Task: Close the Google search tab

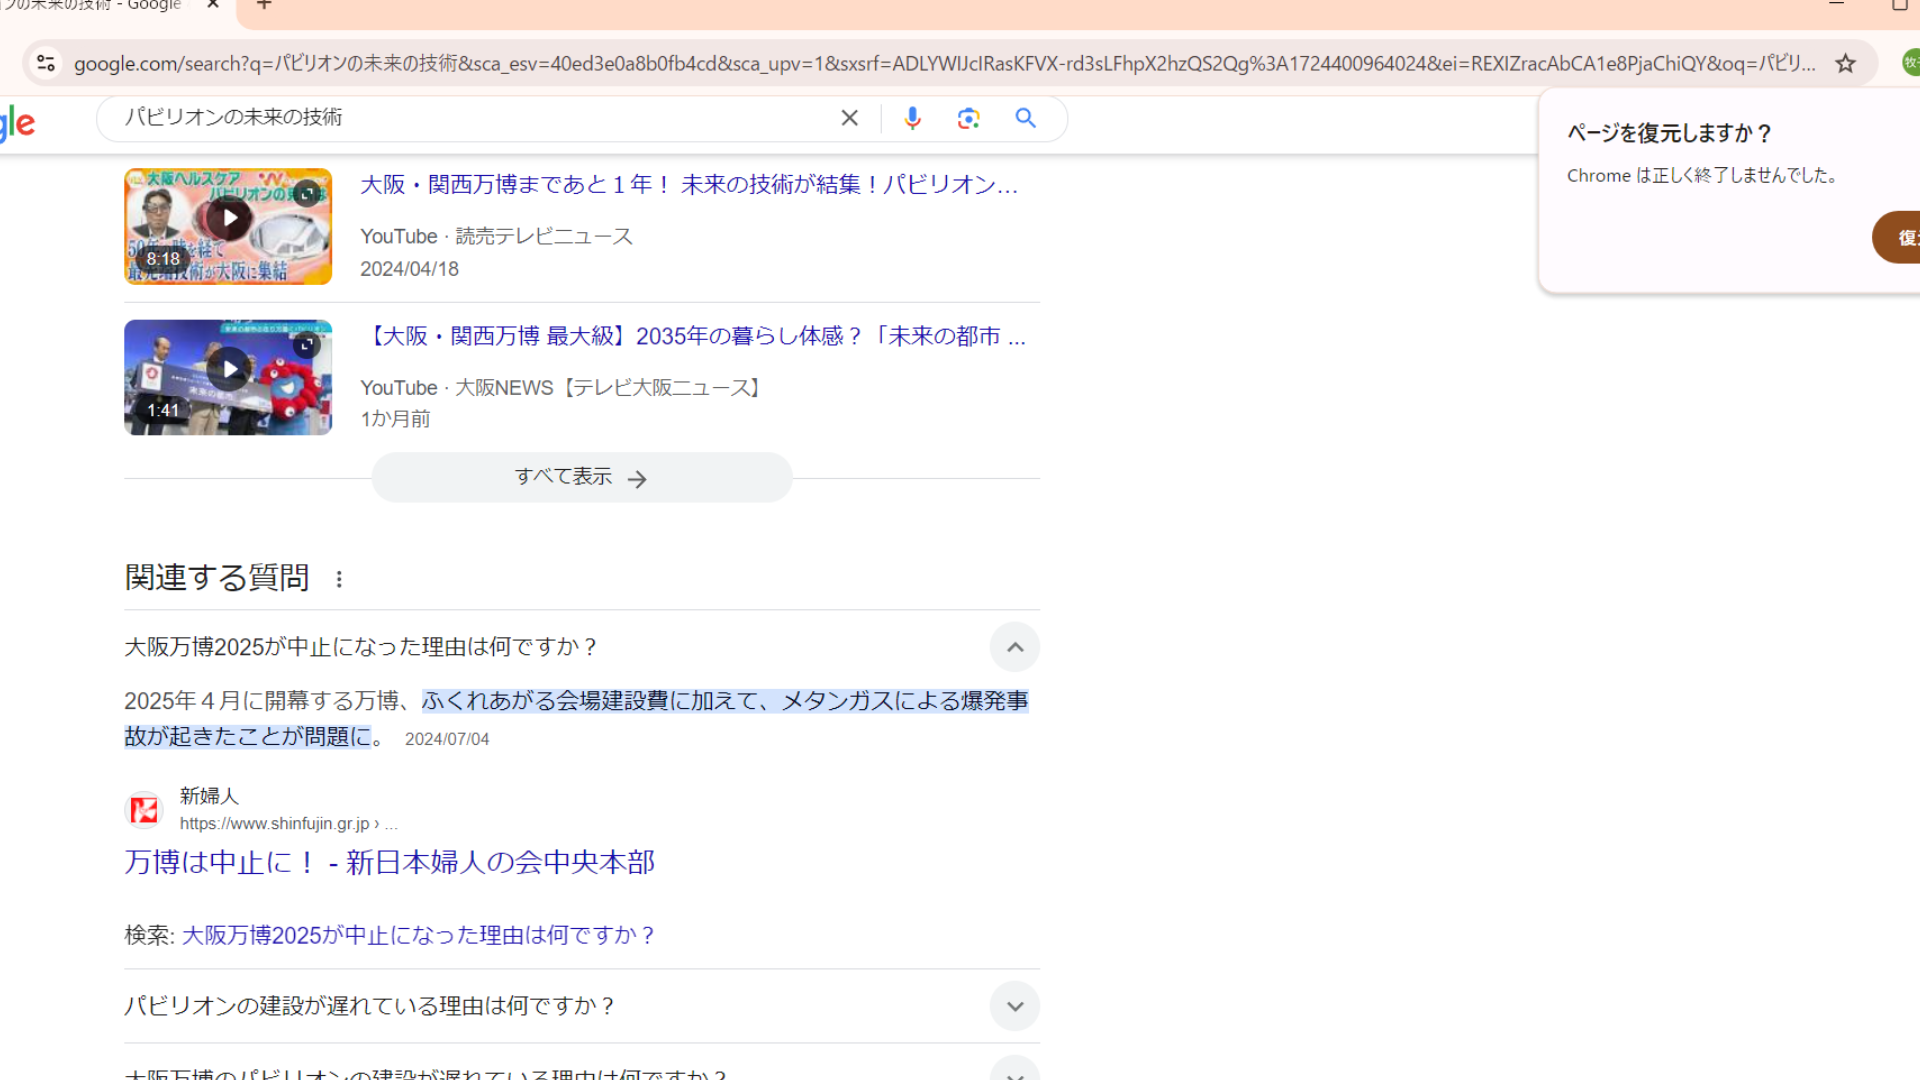Action: point(212,5)
